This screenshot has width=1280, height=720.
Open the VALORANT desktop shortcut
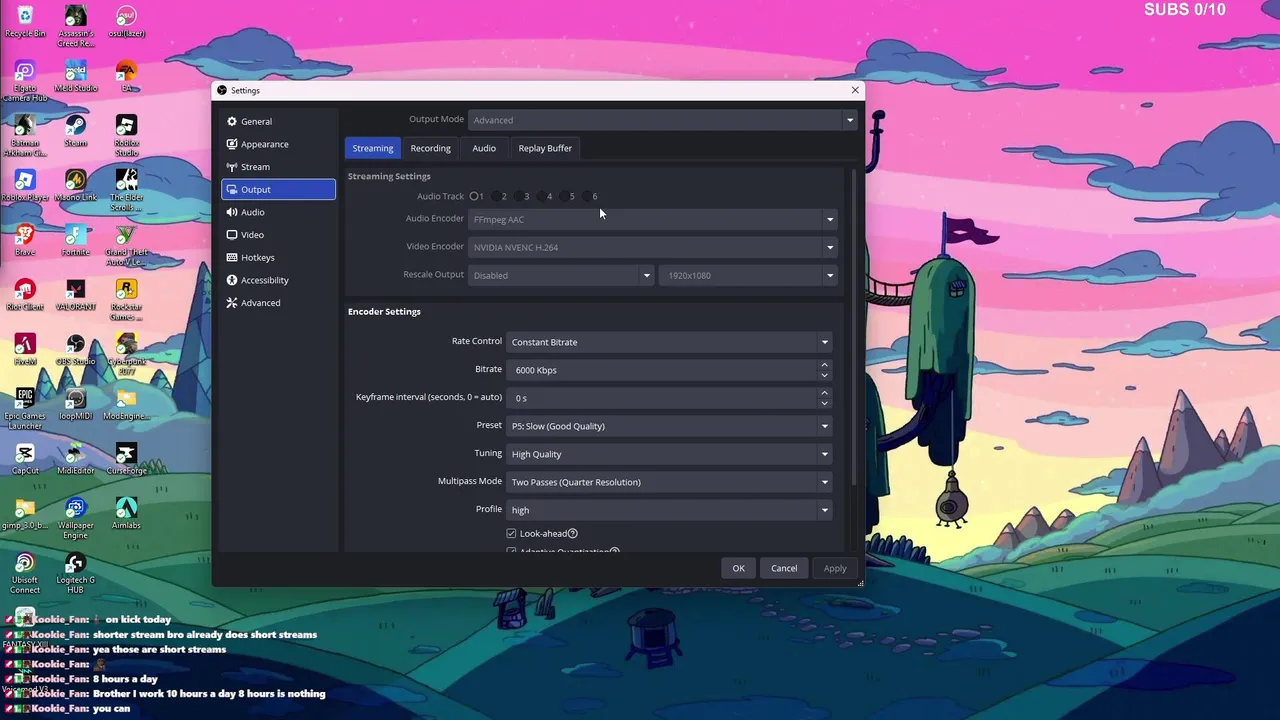(75, 294)
